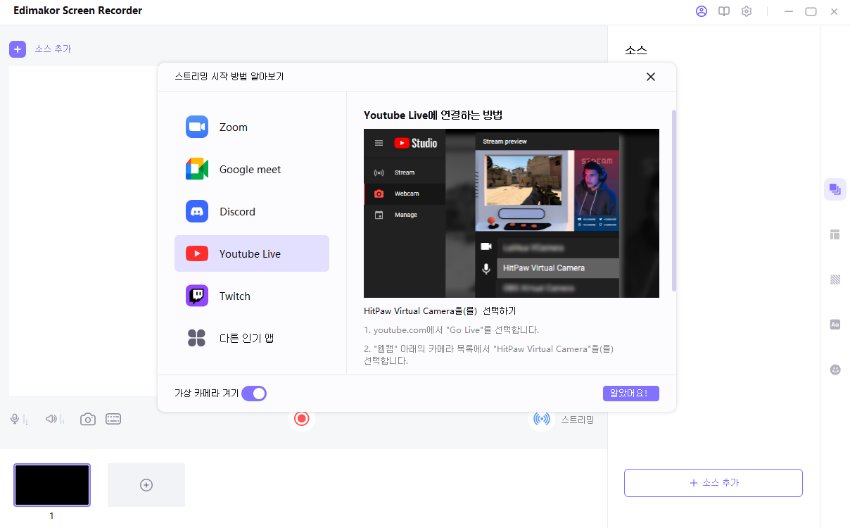Click the Youtube Live에 연결하는 방법 heading
Image resolution: width=850 pixels, height=528 pixels.
coord(433,115)
